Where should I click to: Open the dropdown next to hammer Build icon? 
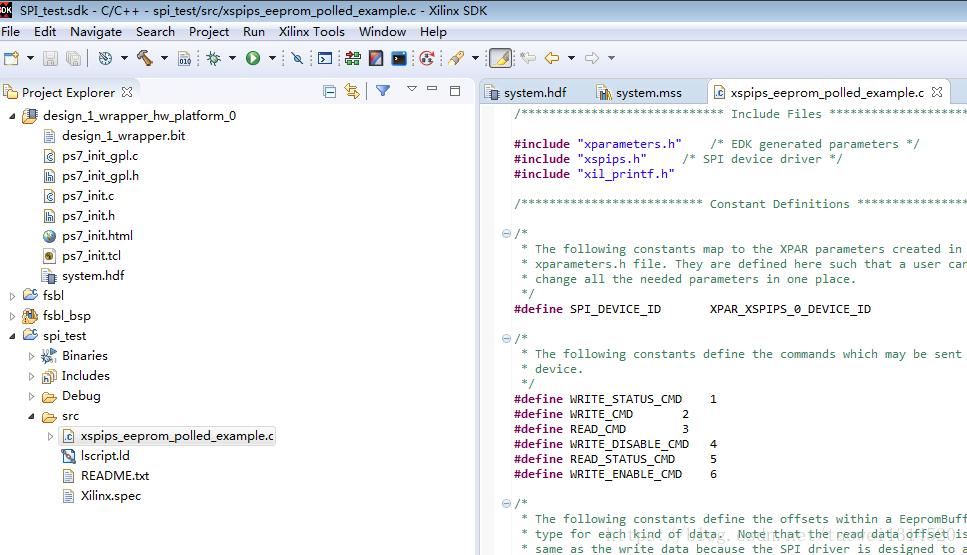164,58
